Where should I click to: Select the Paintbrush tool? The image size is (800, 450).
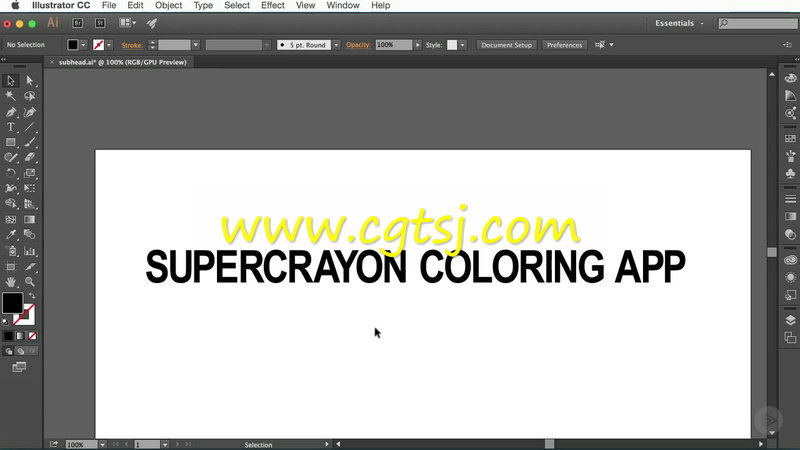coord(30,142)
